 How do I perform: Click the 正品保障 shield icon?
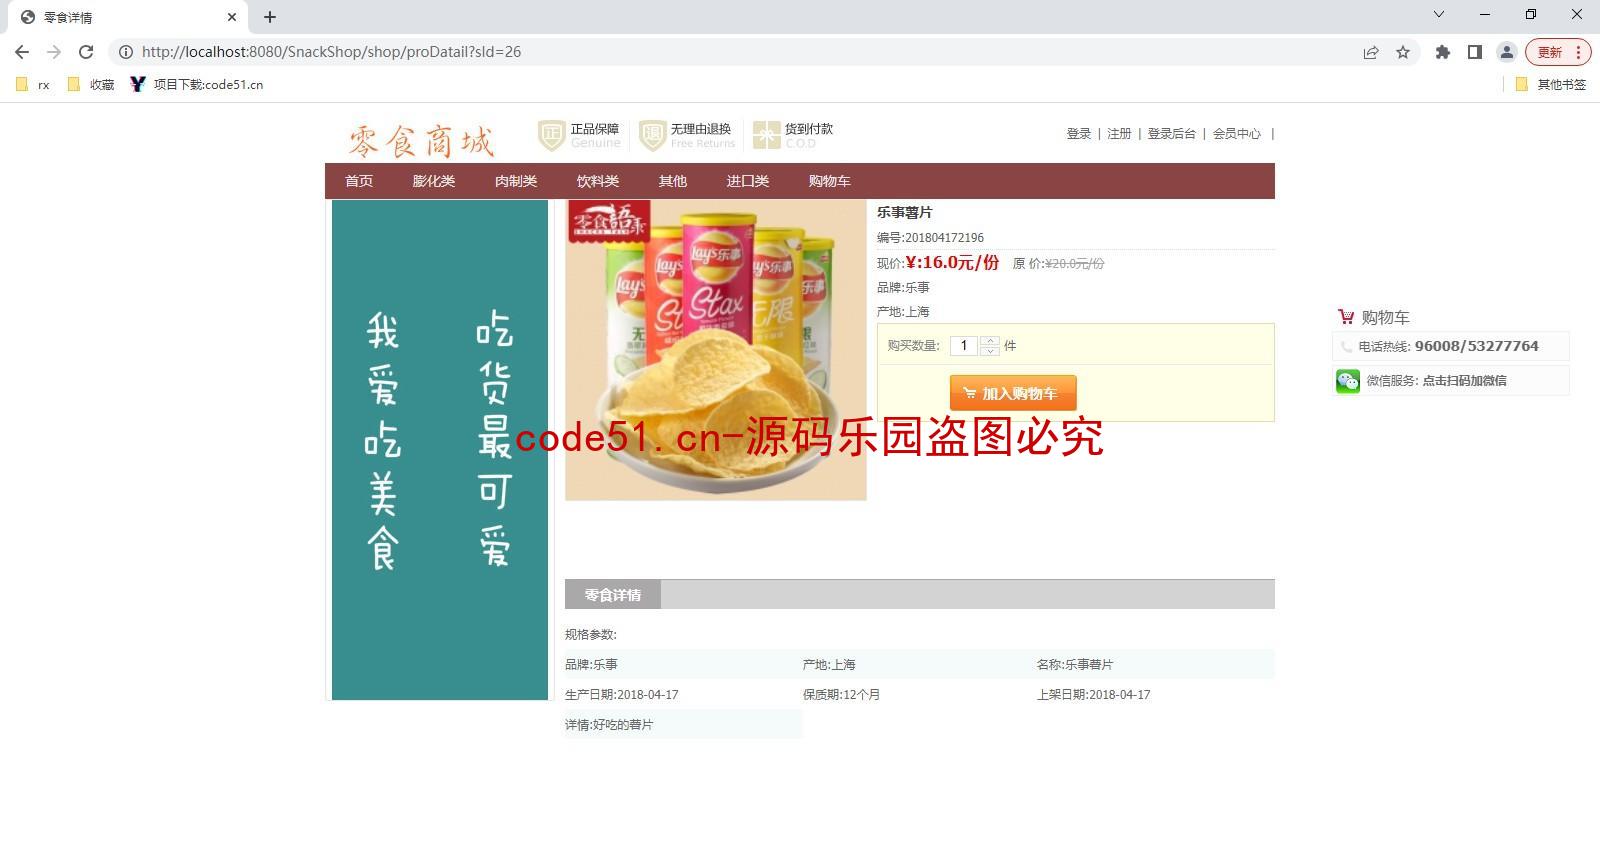point(551,135)
